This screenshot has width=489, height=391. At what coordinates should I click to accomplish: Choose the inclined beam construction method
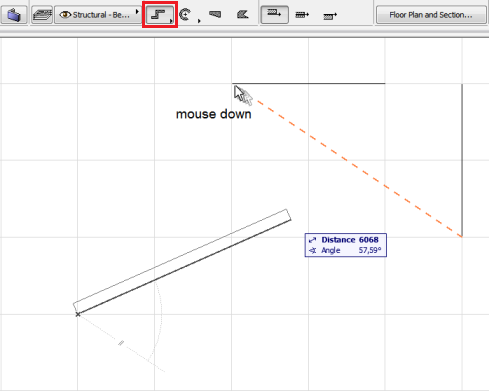tap(242, 14)
